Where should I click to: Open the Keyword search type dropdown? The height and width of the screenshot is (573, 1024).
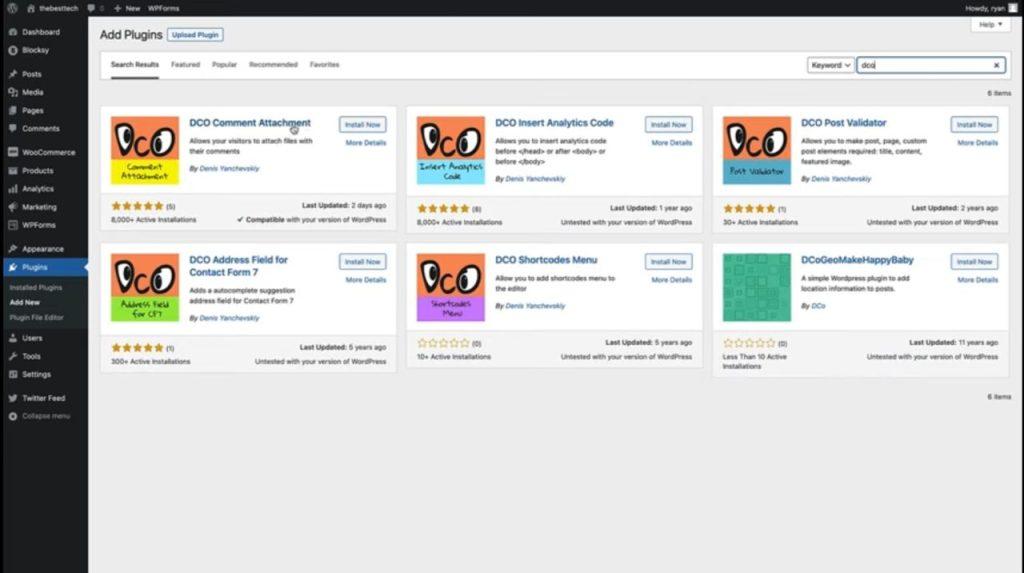coord(830,65)
